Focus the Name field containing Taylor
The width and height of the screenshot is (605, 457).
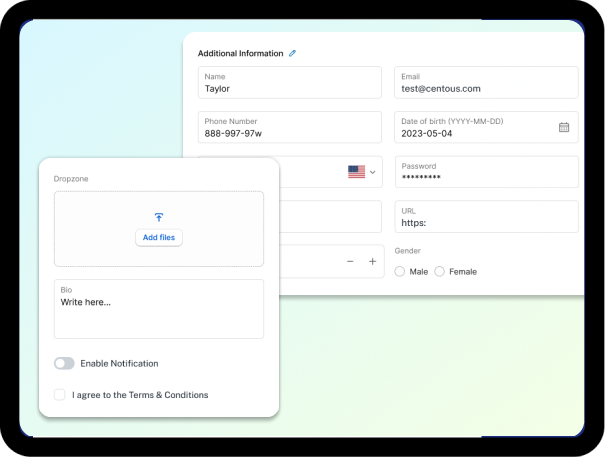click(290, 83)
